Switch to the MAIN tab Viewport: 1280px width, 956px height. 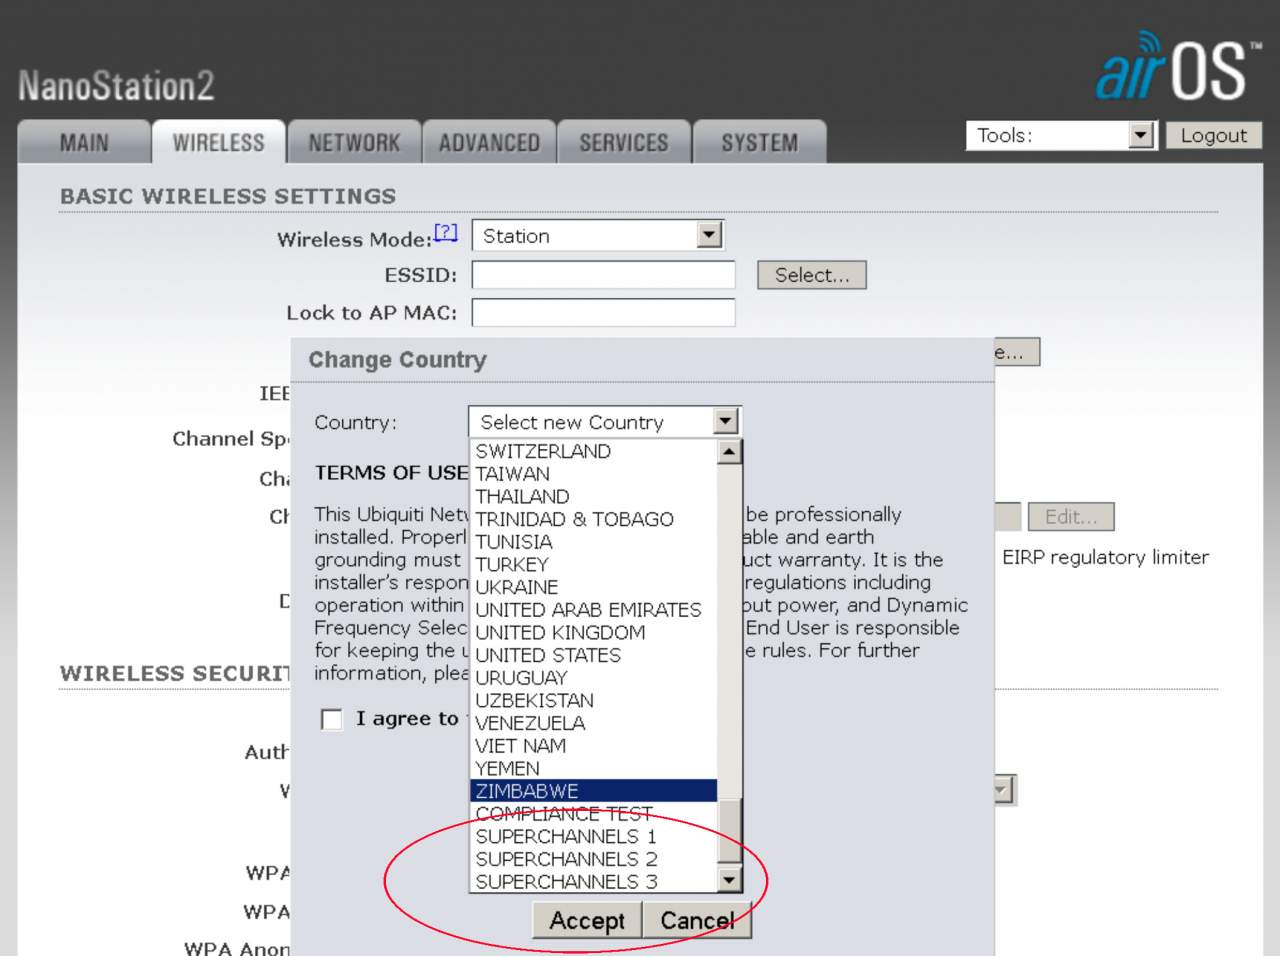coord(84,143)
